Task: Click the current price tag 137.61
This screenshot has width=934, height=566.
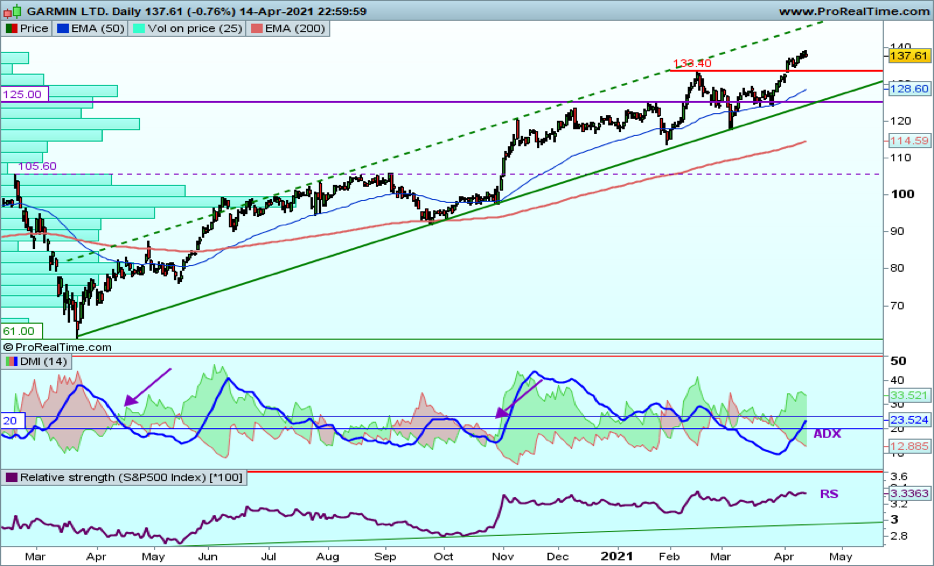Action: click(x=909, y=55)
